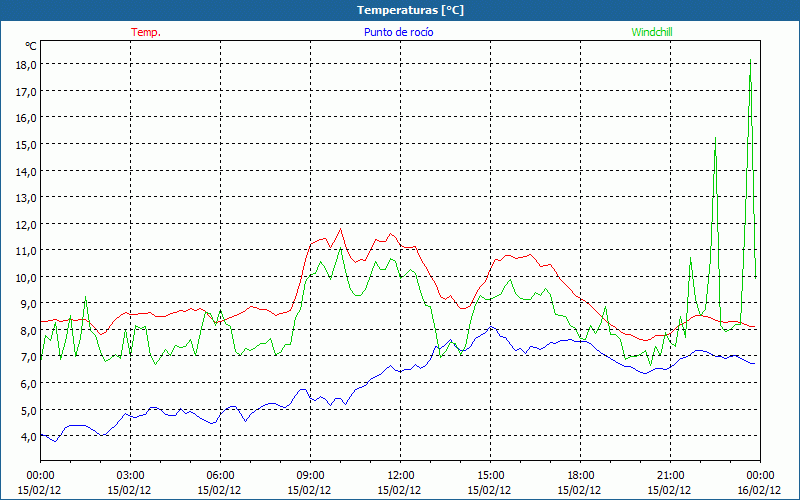
Task: Click the 8,0 y-axis value
Action: [x=28, y=331]
